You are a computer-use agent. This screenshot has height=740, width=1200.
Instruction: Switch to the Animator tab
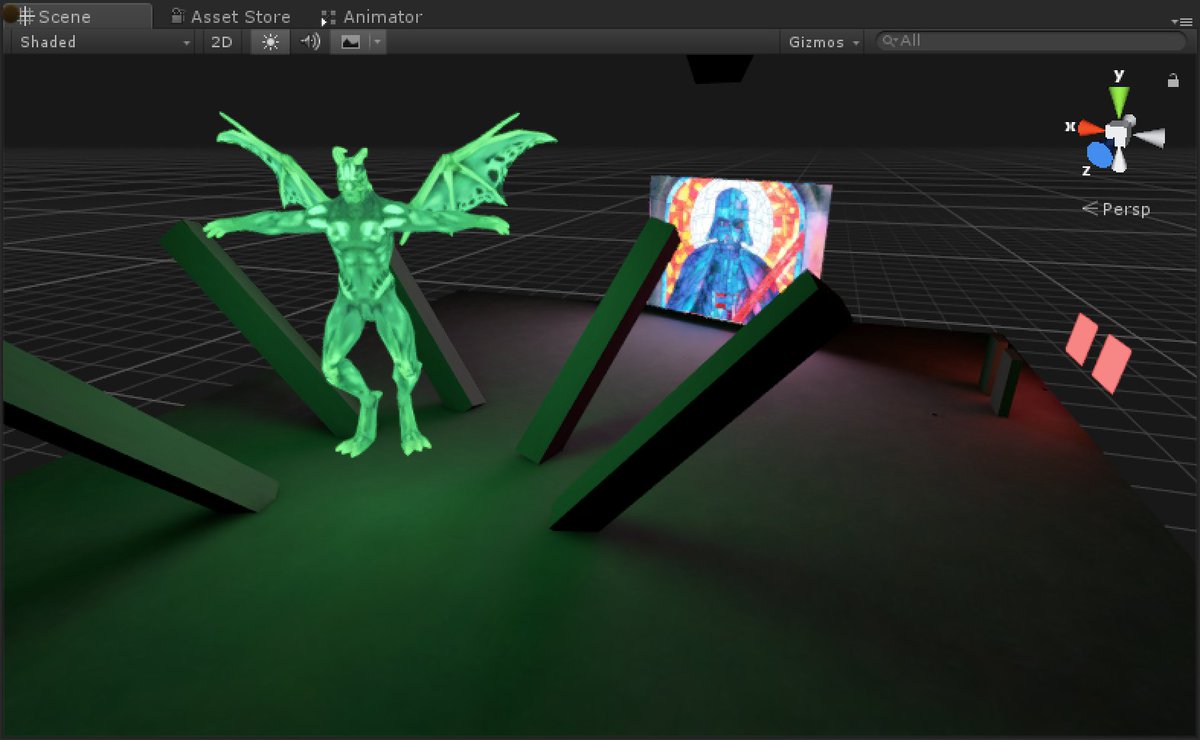point(372,16)
